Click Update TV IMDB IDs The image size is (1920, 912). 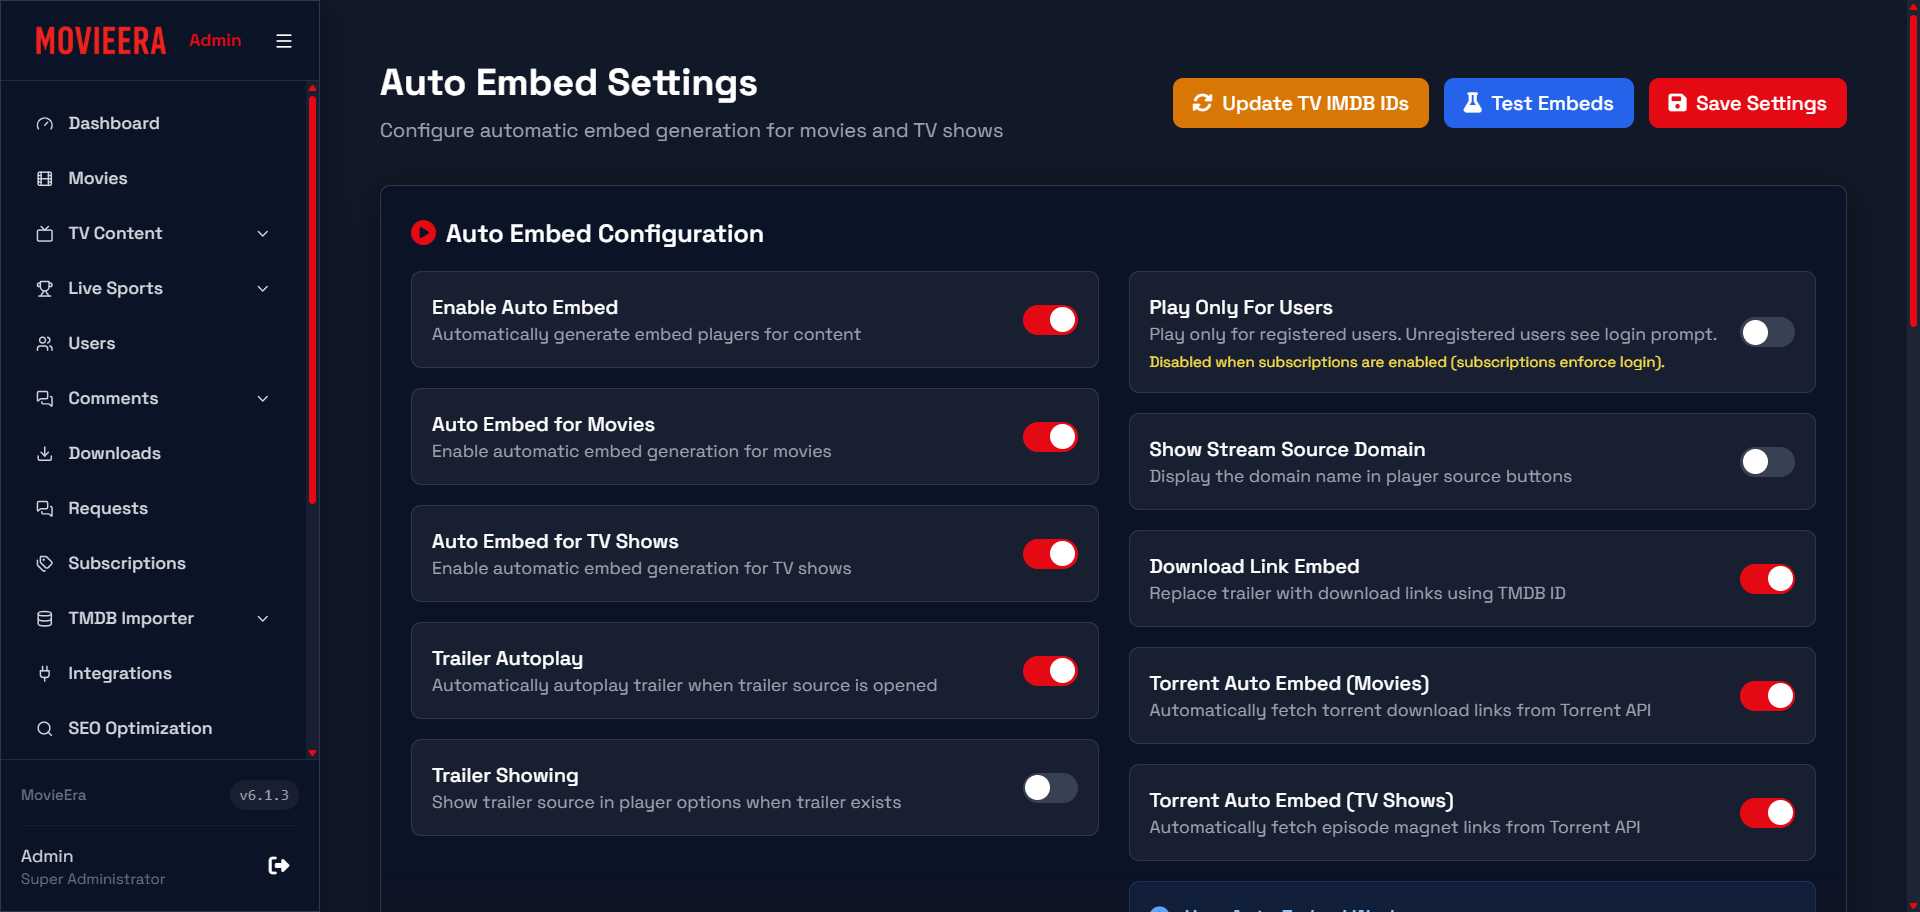1300,103
